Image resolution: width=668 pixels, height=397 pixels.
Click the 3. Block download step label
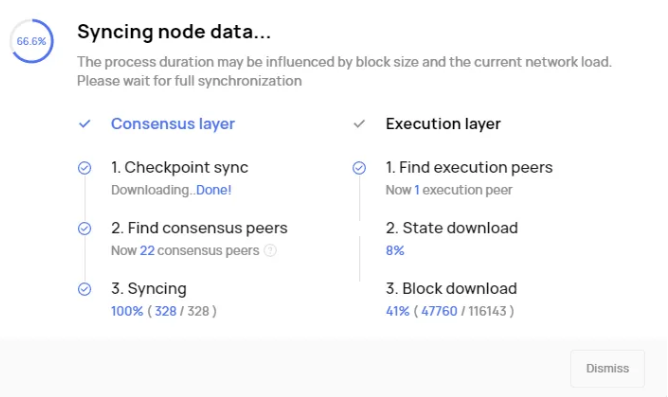tap(451, 288)
